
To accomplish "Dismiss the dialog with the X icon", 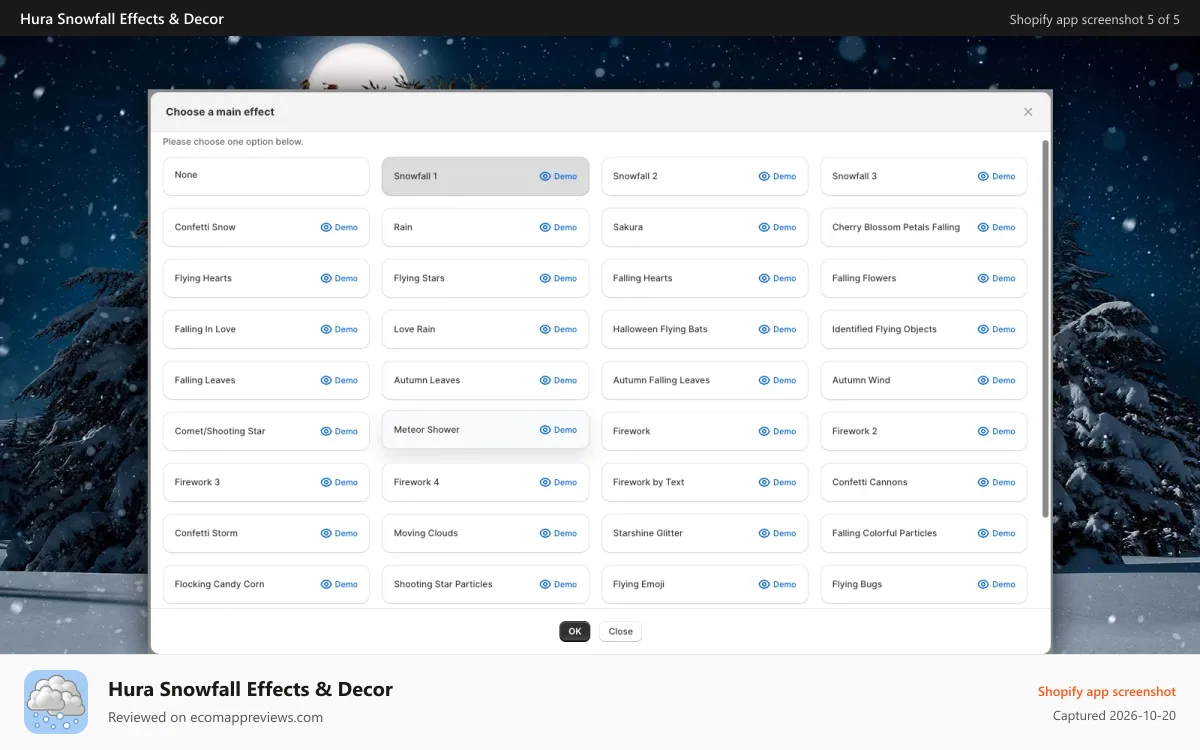I will tap(1028, 112).
